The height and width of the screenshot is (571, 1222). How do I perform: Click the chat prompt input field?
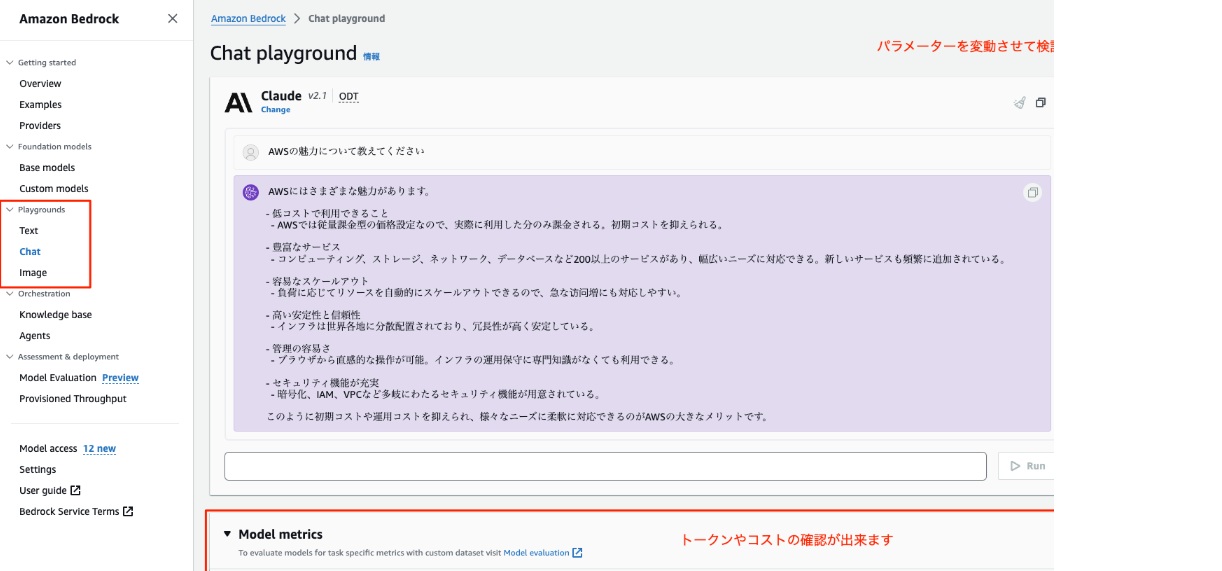point(605,466)
